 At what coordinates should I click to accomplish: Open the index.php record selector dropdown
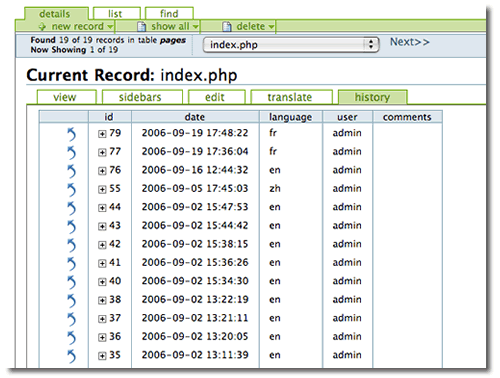(291, 45)
